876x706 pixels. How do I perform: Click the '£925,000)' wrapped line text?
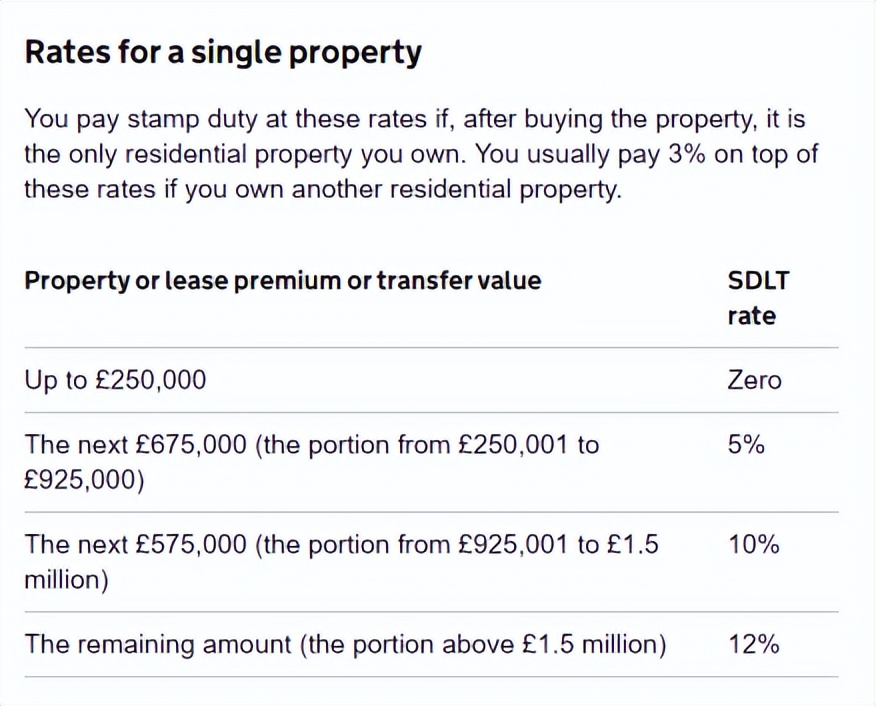[x=84, y=480]
